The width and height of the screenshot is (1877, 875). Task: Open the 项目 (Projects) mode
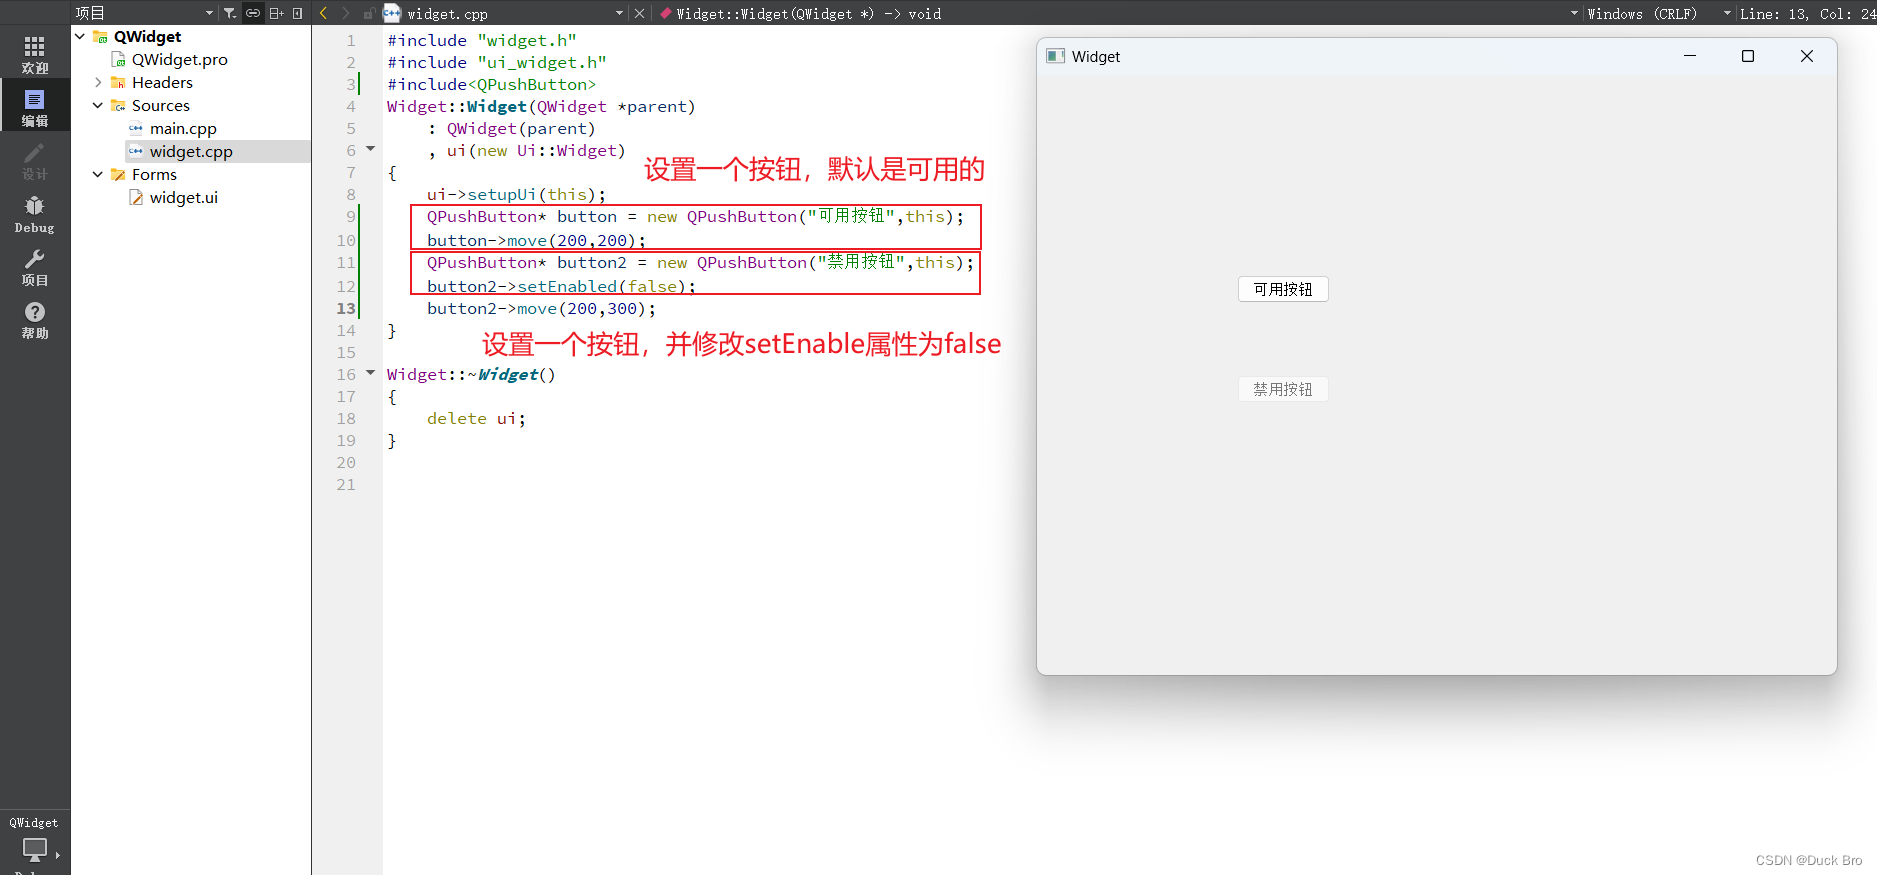coord(35,266)
